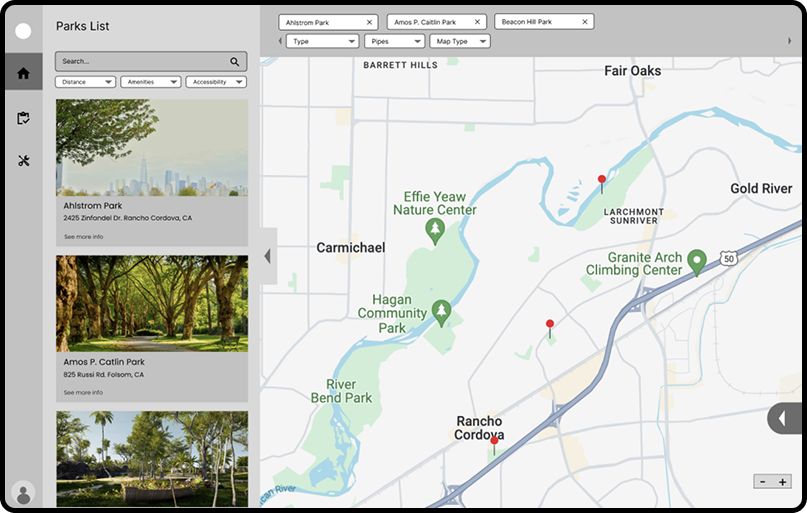This screenshot has width=807, height=513.
Task: Remove the Beacon Hill Park chip
Action: [584, 22]
